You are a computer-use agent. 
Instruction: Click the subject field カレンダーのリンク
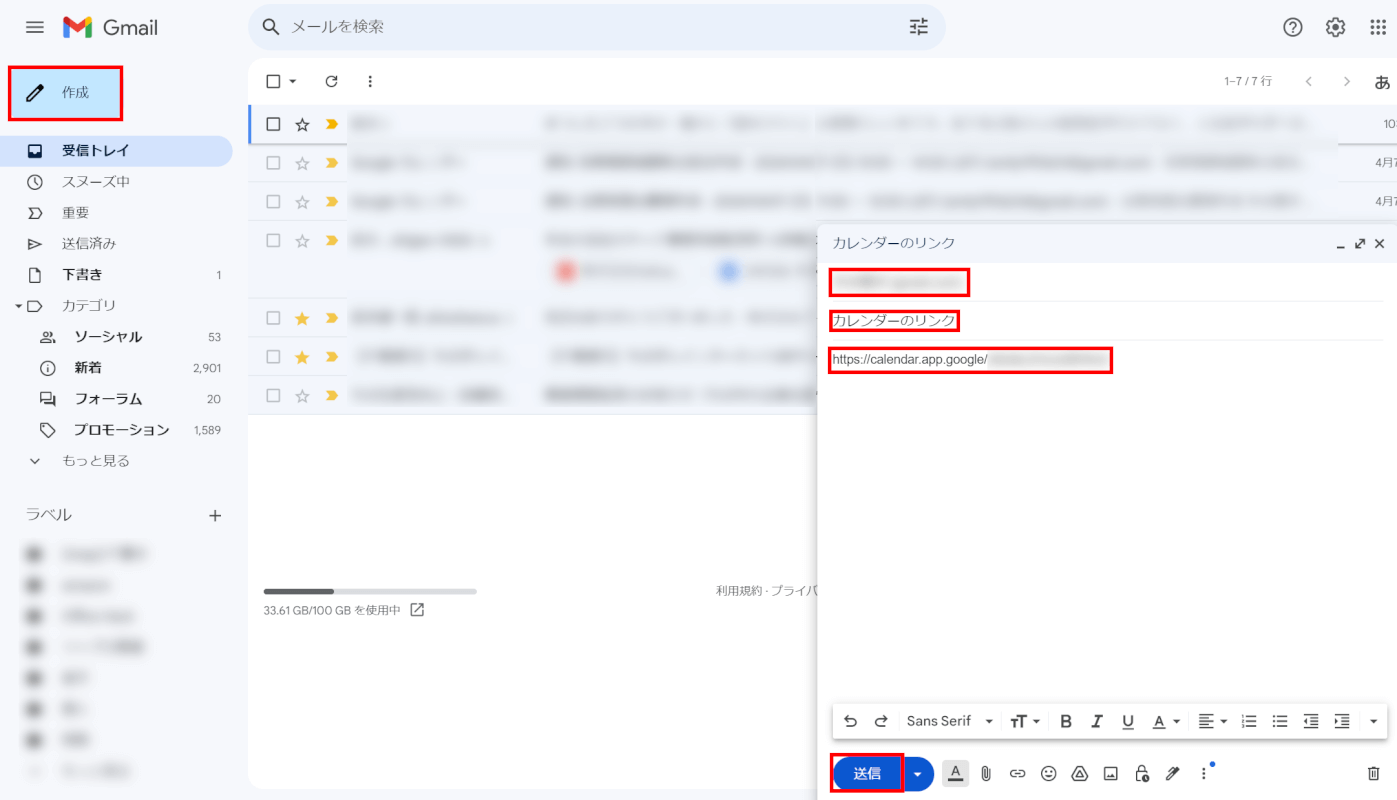coord(894,321)
